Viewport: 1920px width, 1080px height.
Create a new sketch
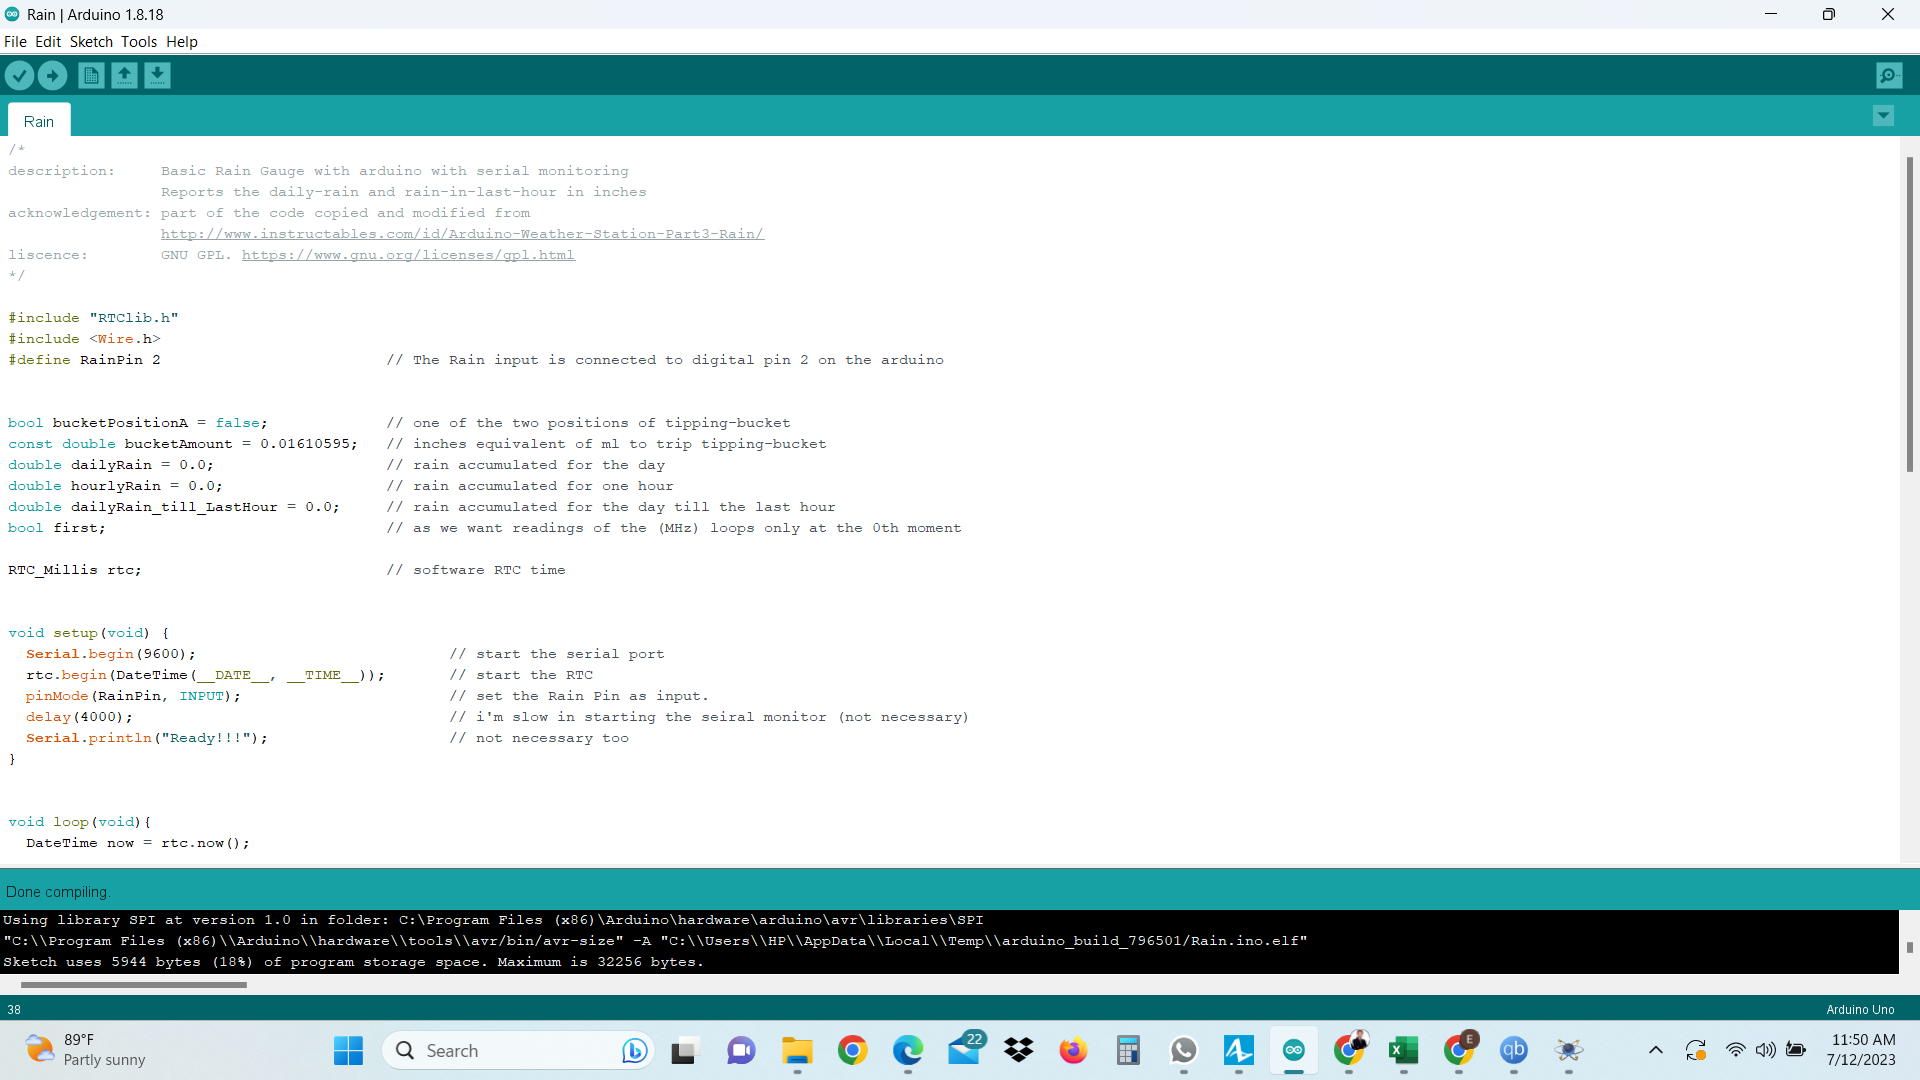coord(90,75)
